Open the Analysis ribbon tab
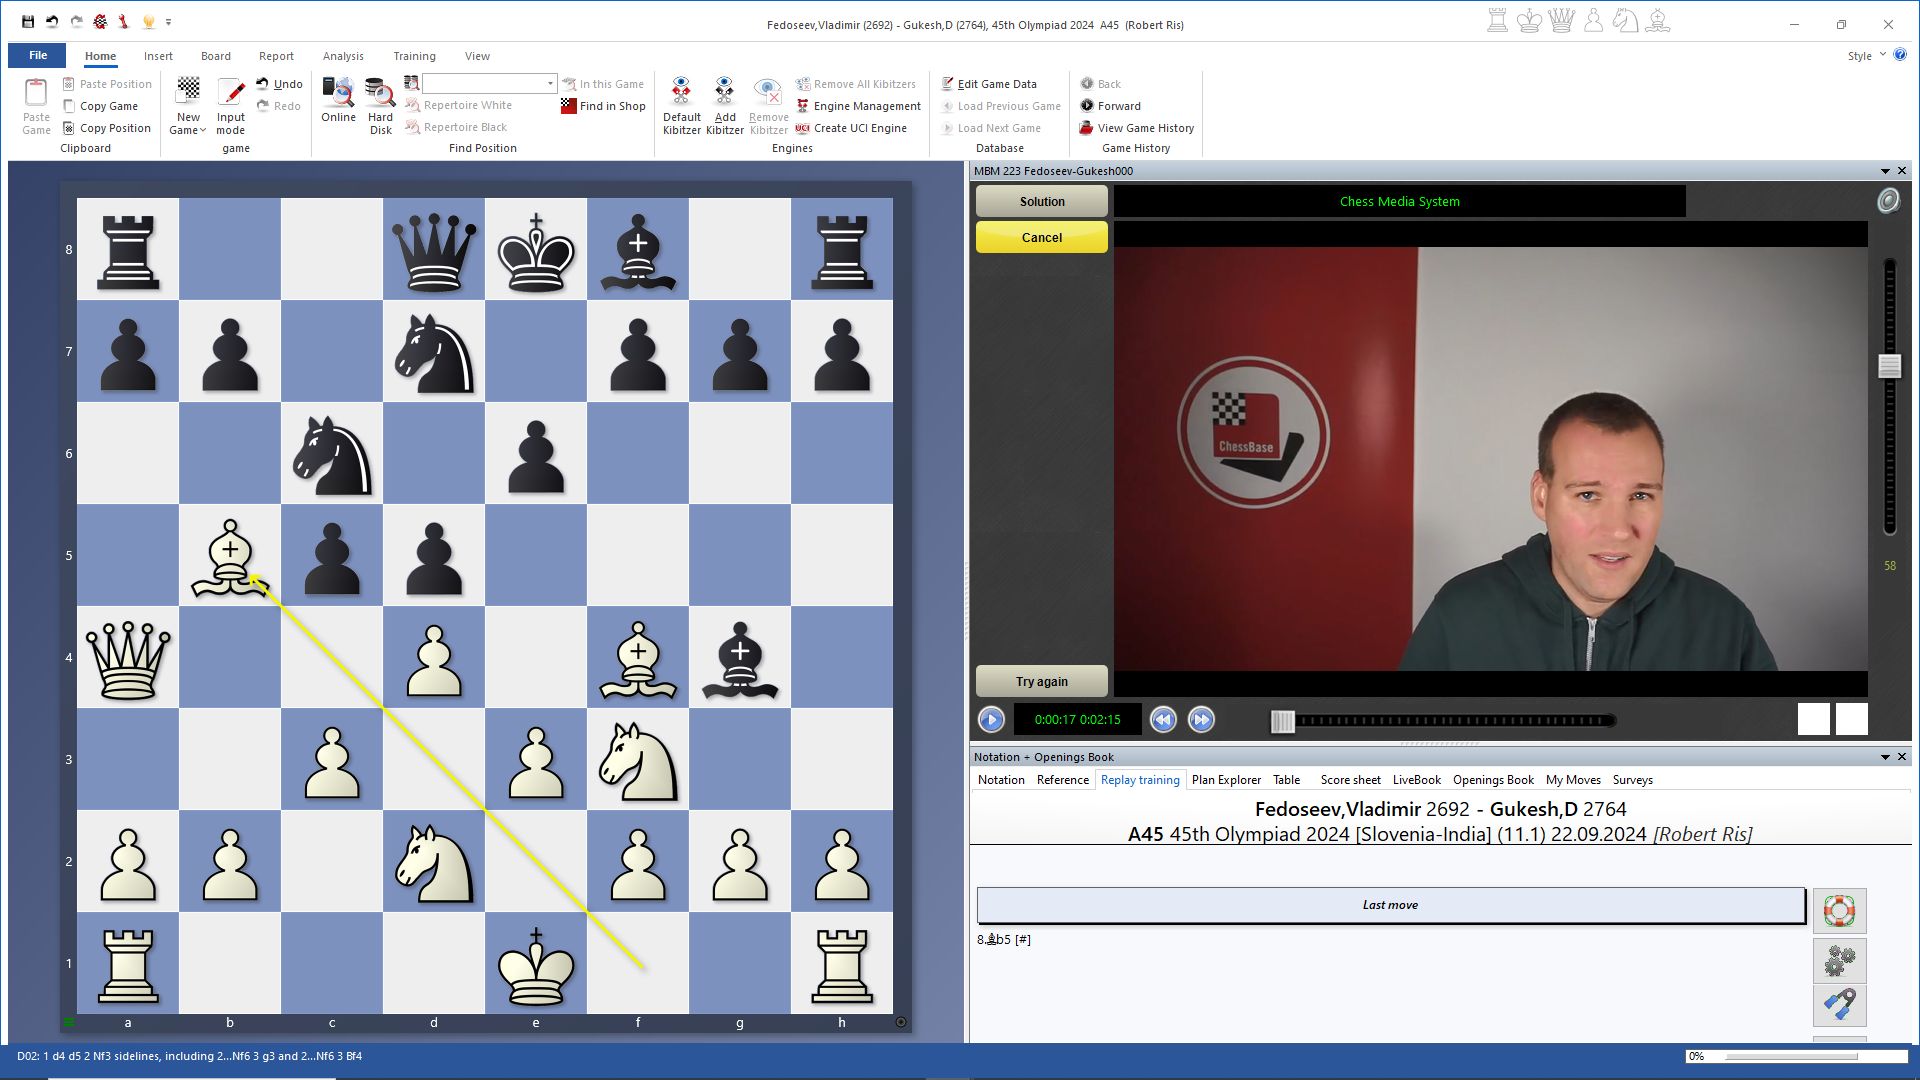The height and width of the screenshot is (1080, 1920). [x=343, y=56]
